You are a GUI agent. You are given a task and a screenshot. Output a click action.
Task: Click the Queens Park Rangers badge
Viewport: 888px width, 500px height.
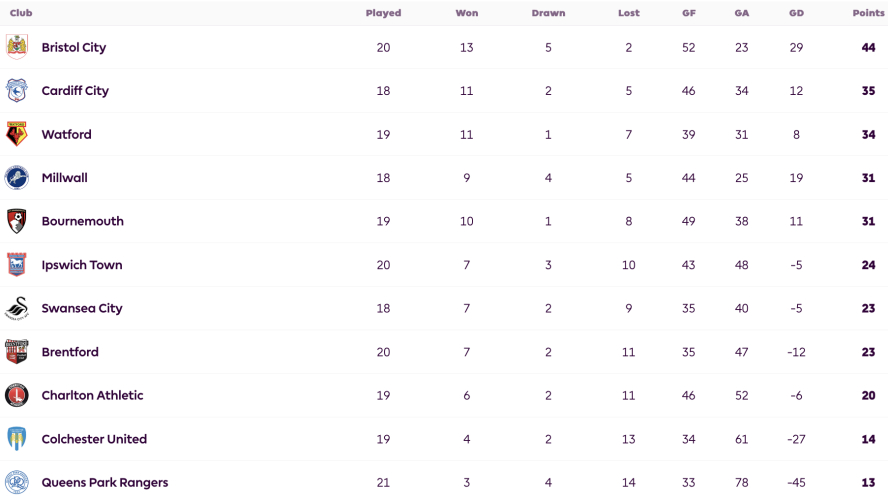coord(17,482)
